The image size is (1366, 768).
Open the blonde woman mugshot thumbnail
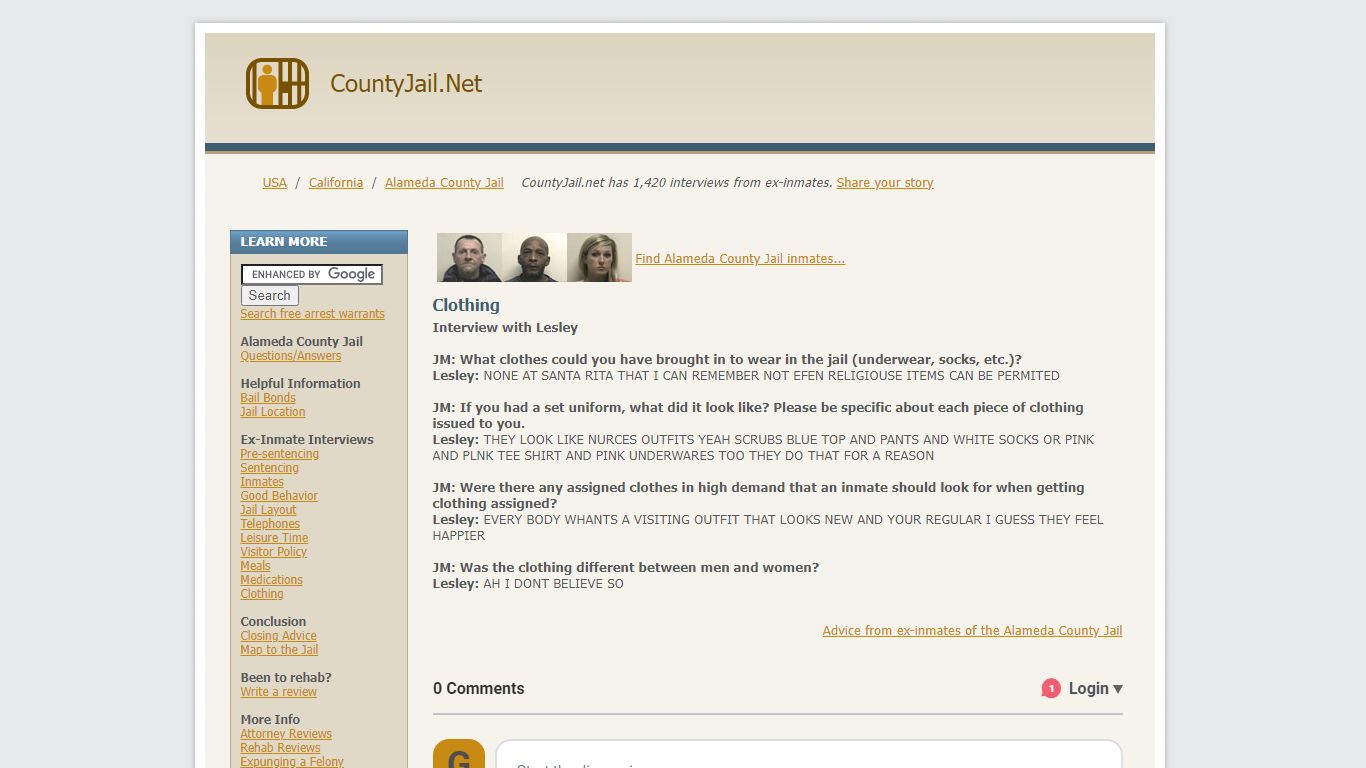599,258
